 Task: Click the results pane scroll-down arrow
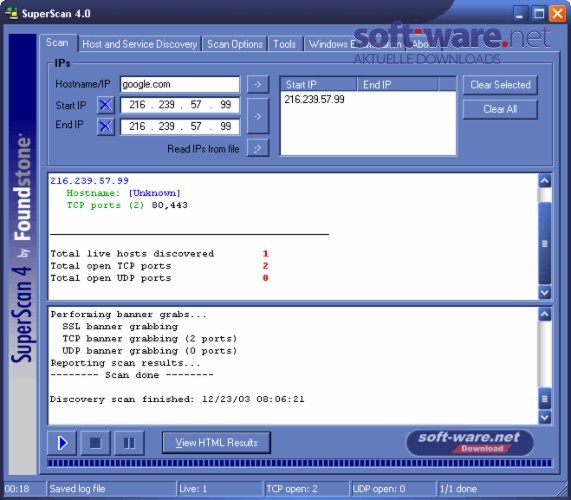click(x=545, y=292)
